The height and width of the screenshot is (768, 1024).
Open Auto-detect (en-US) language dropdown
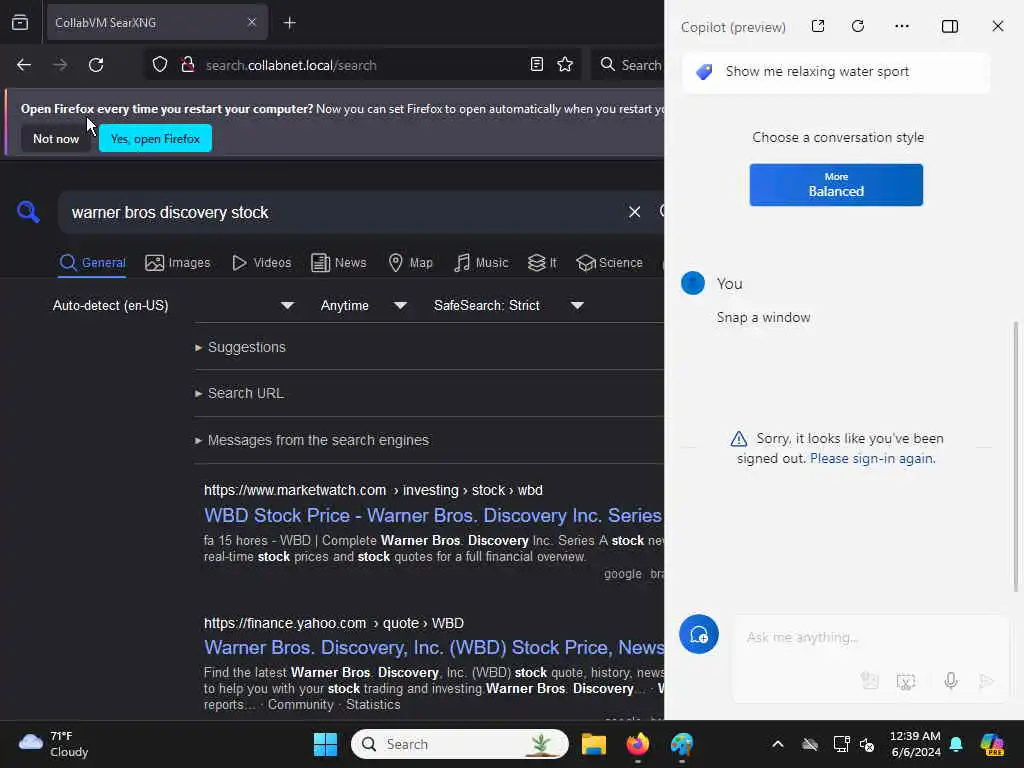(x=174, y=306)
